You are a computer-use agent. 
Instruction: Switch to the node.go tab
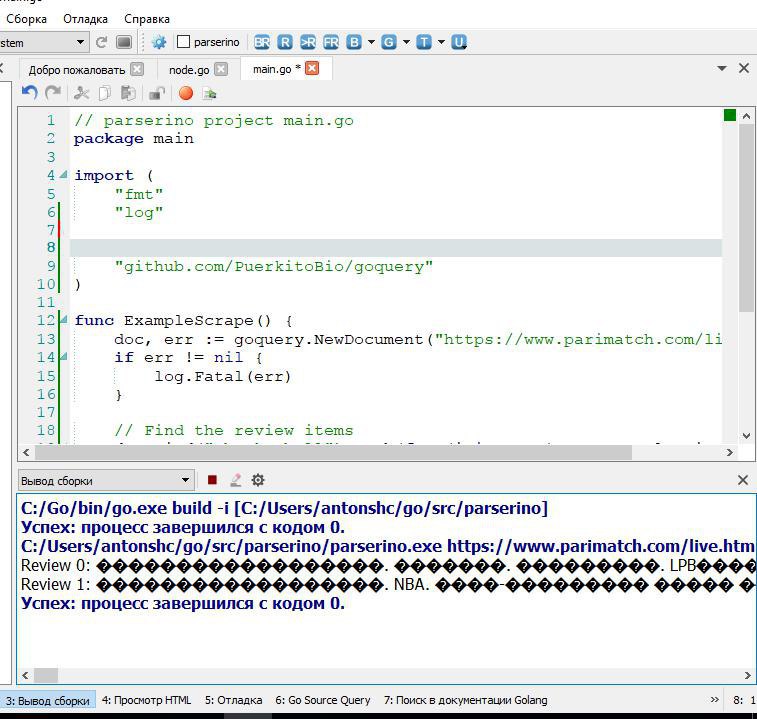point(189,69)
